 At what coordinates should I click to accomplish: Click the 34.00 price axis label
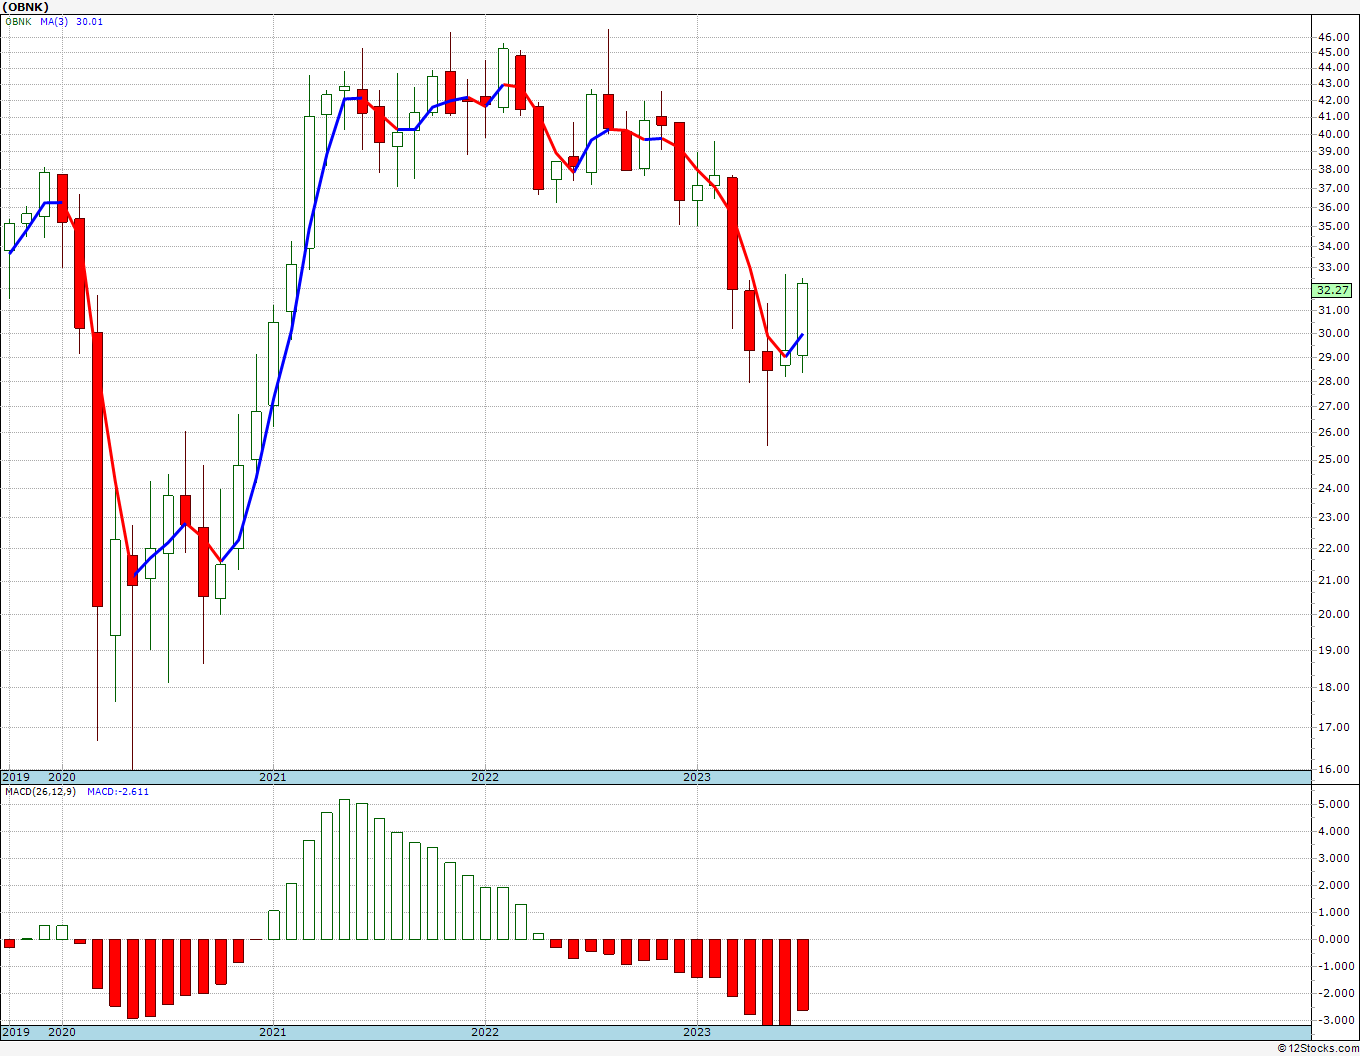1333,246
